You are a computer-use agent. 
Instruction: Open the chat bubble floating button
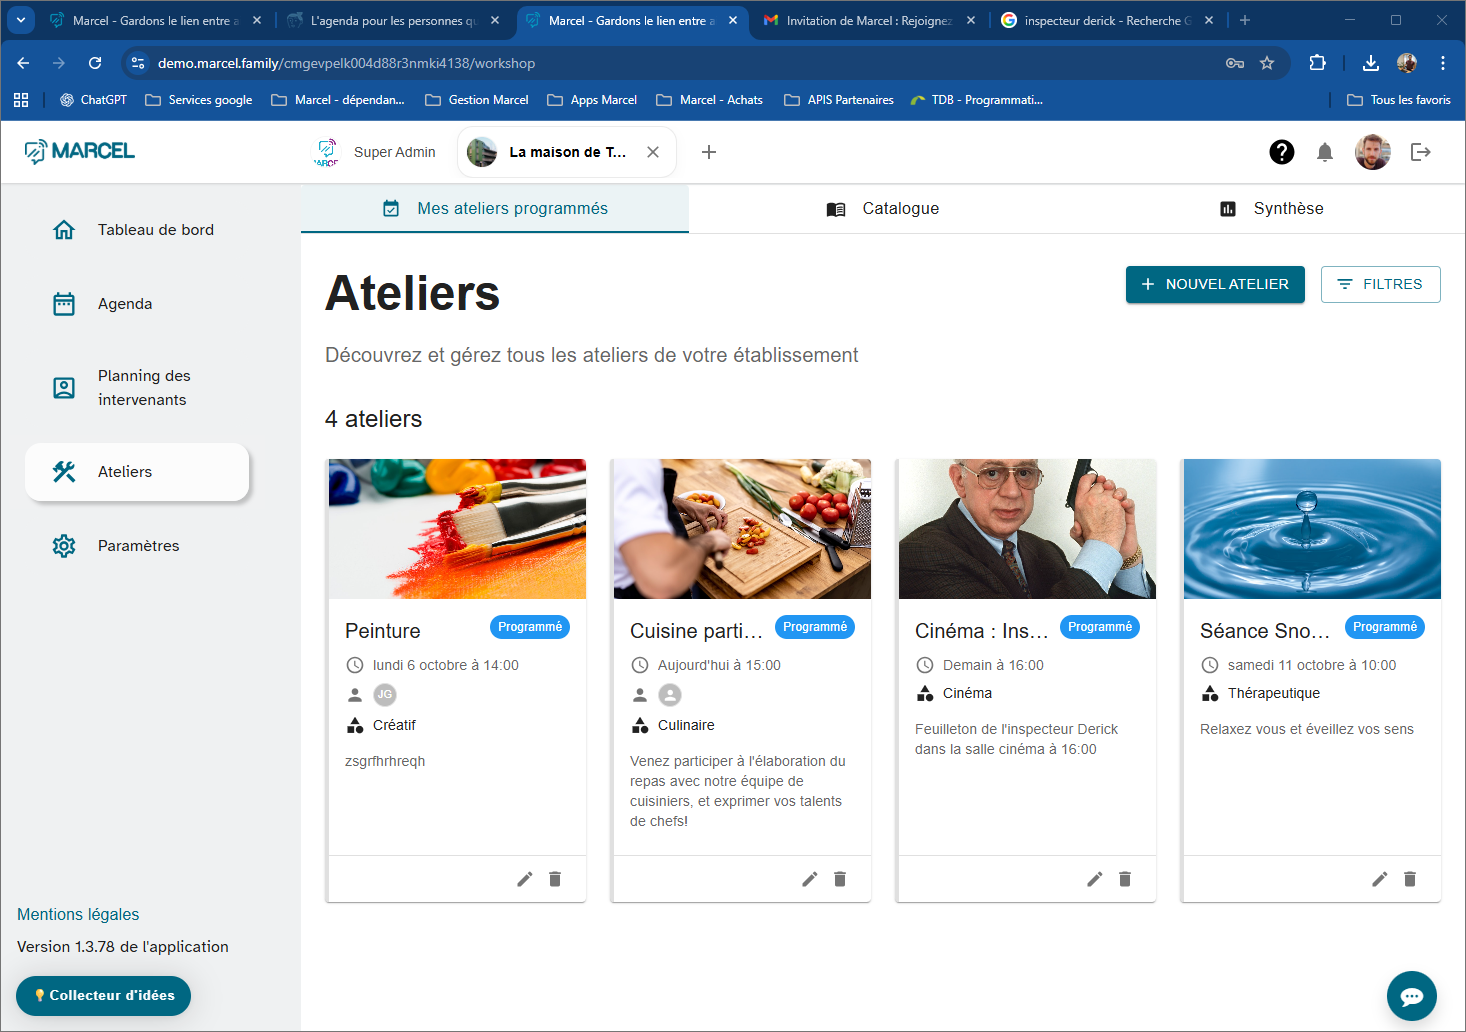pyautogui.click(x=1411, y=996)
